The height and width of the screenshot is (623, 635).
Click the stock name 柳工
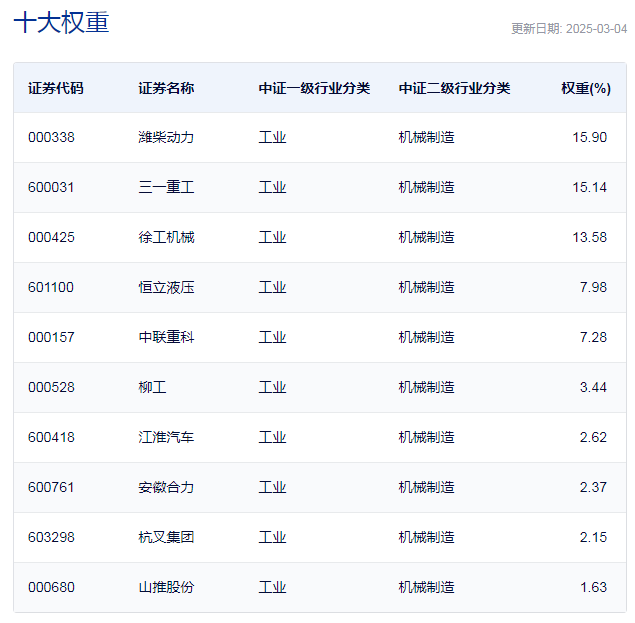point(152,388)
